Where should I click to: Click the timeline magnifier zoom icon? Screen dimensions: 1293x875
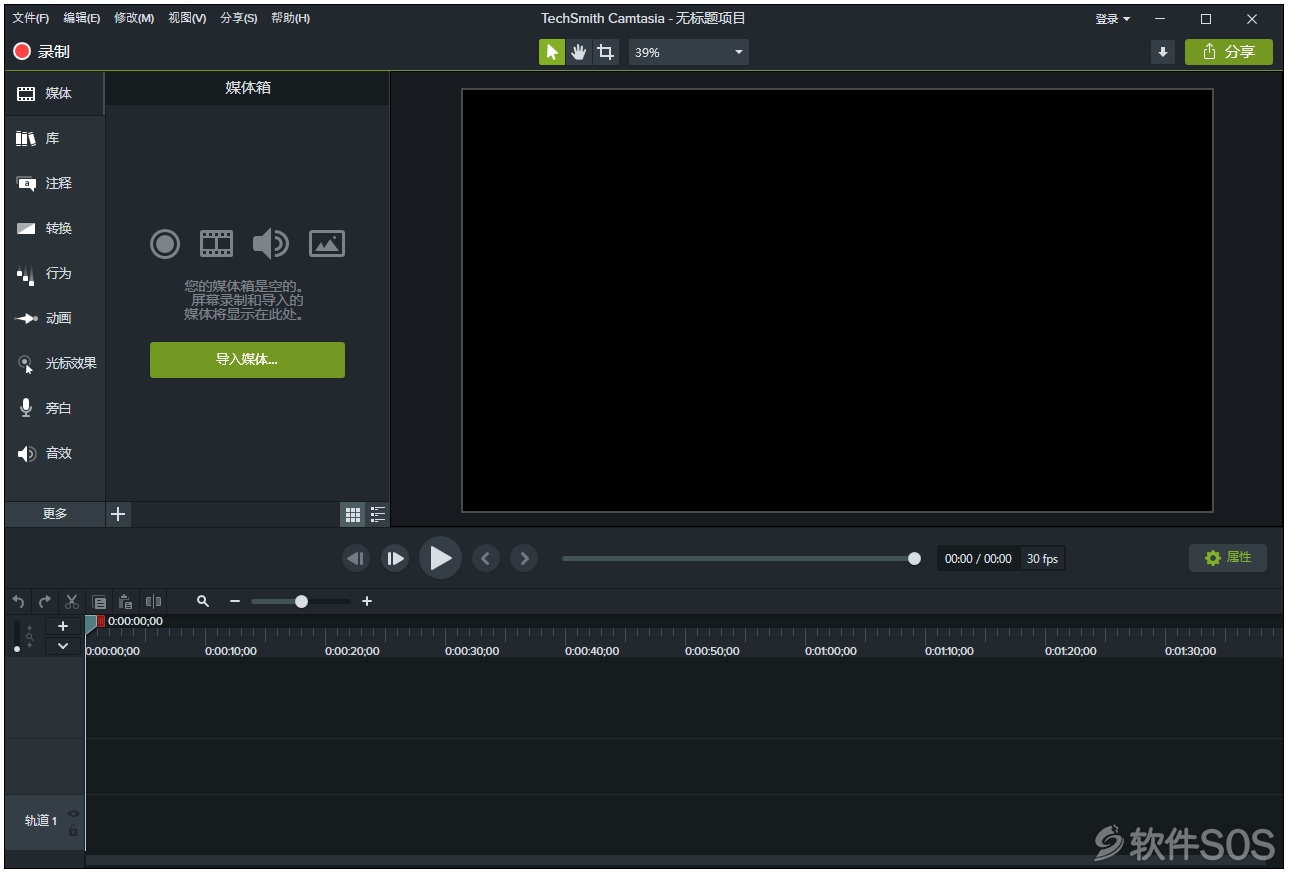click(x=203, y=601)
